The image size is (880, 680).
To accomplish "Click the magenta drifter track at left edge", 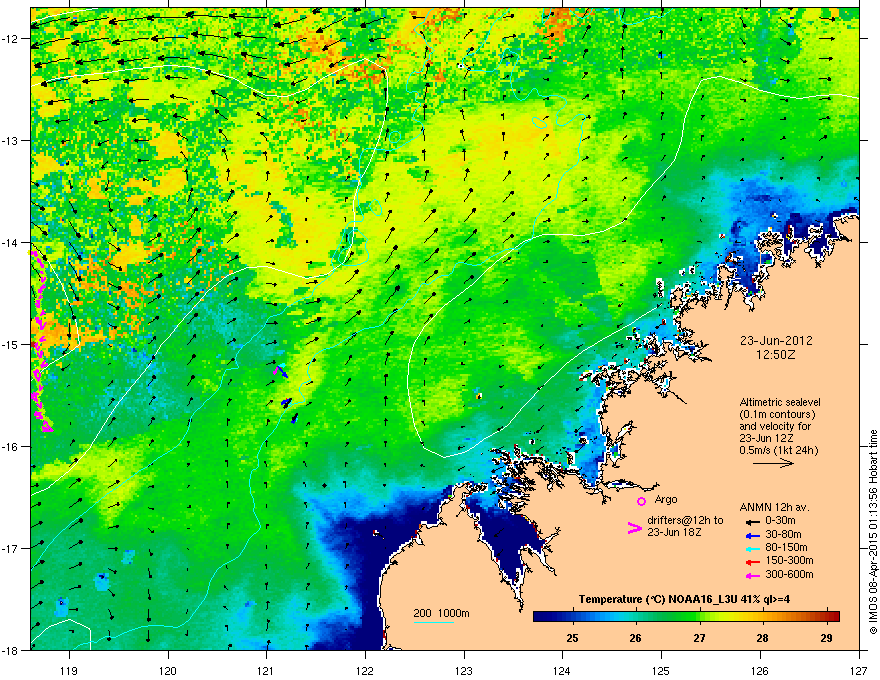I will 39,342.
